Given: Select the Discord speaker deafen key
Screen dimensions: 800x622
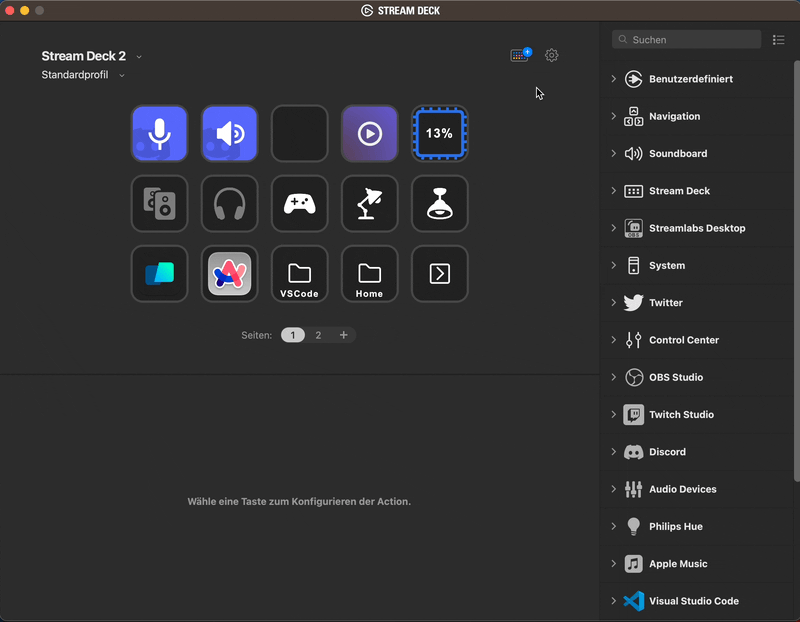Looking at the screenshot, I should click(x=230, y=134).
